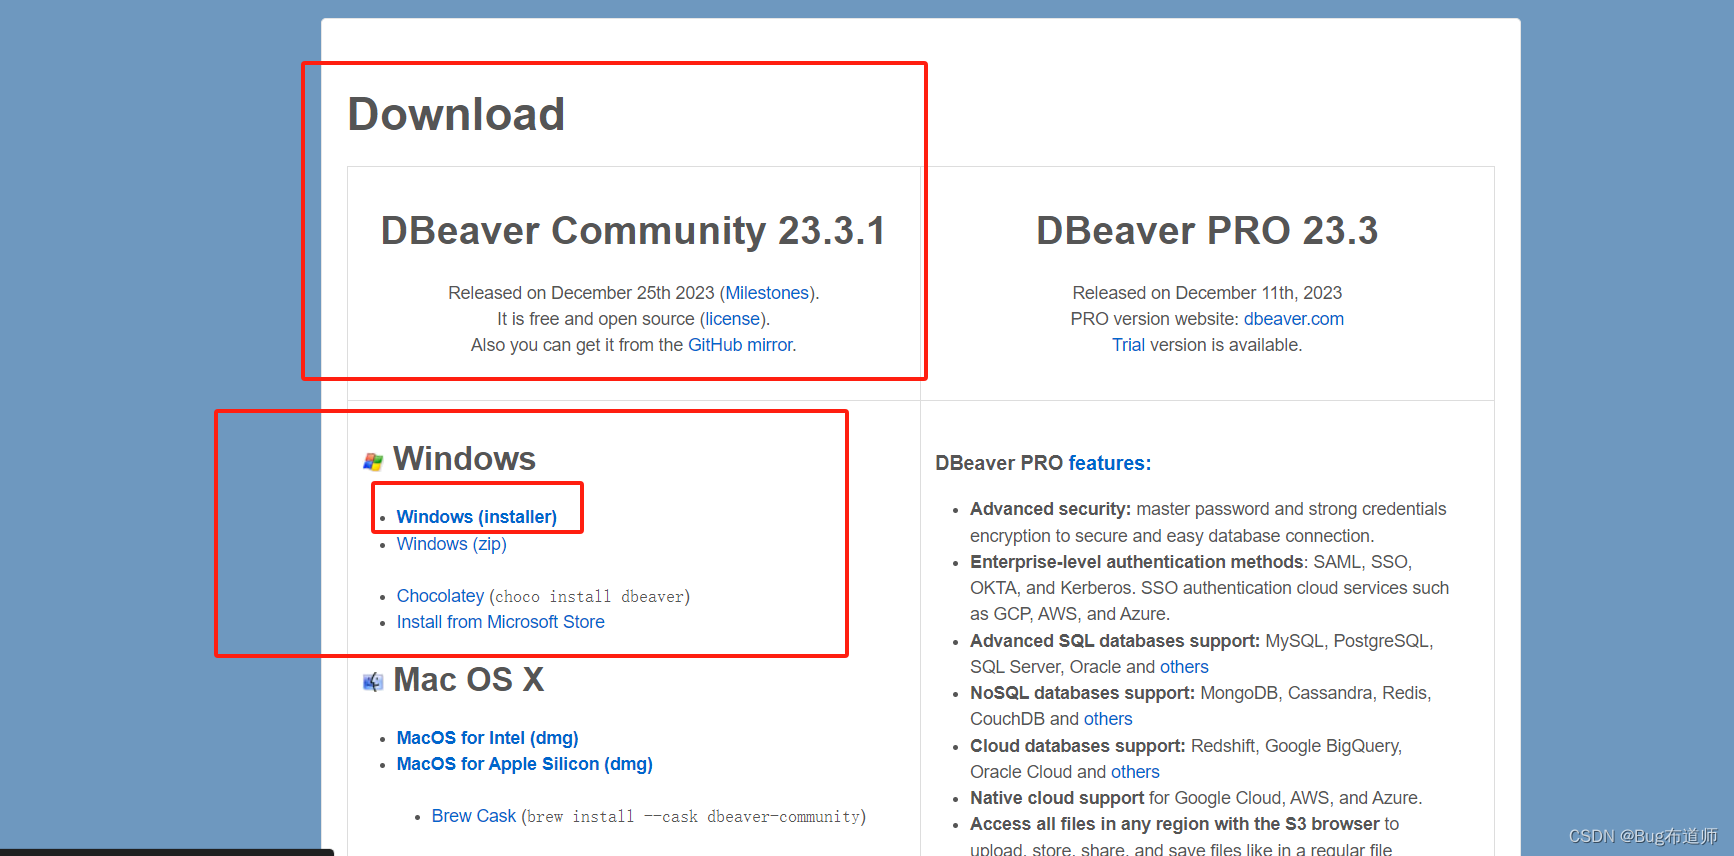Screen dimensions: 1734x856
Task: Open the Milestones link
Action: click(x=767, y=293)
